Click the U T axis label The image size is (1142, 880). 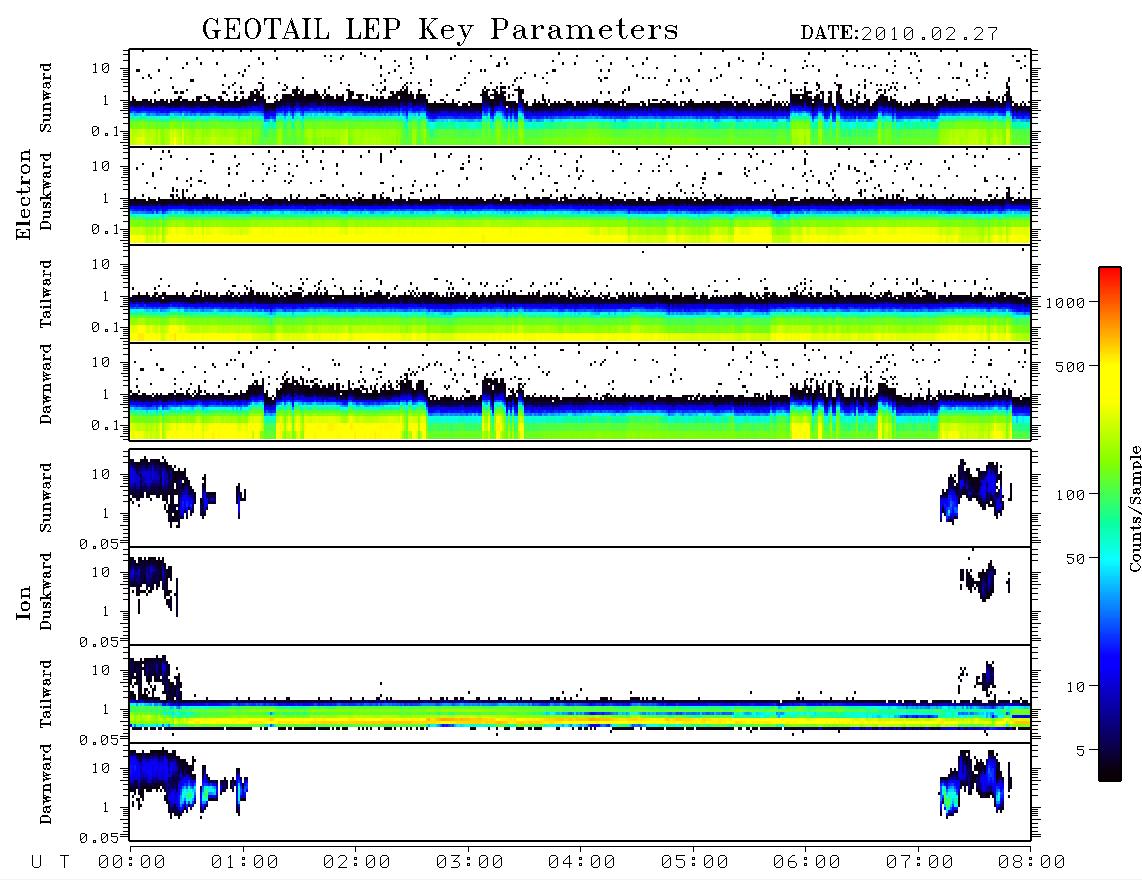(51, 863)
